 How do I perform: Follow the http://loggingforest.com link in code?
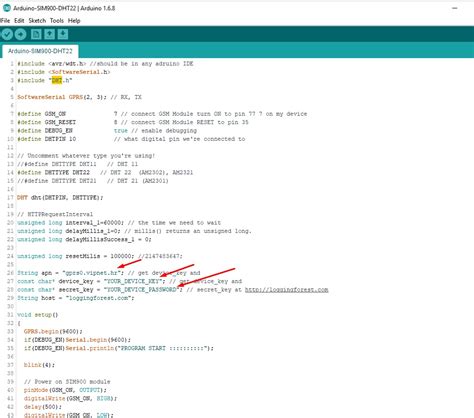coord(287,290)
